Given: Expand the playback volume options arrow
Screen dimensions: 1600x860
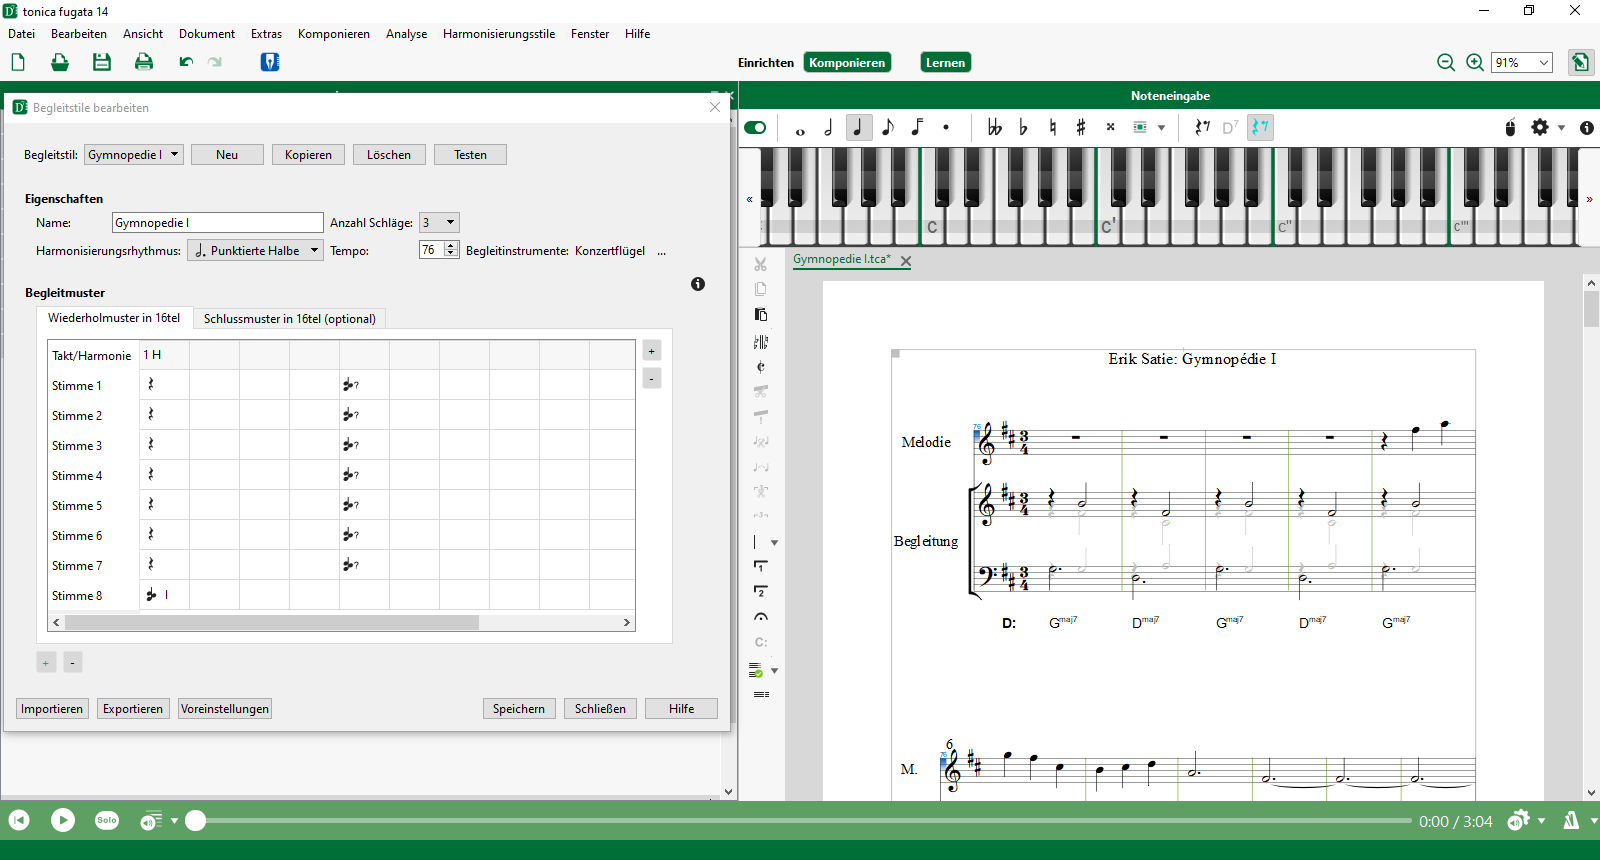Looking at the screenshot, I should point(174,821).
